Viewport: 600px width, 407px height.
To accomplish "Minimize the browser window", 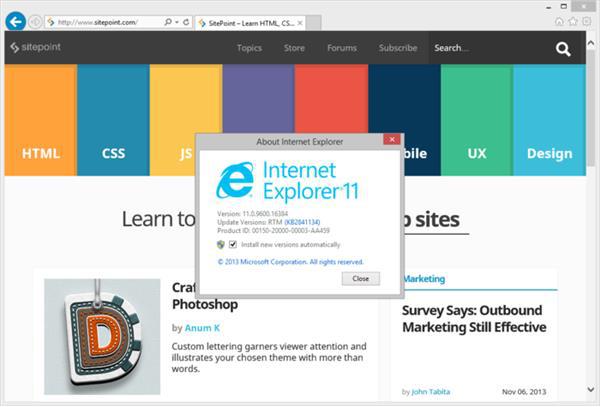I will (549, 7).
